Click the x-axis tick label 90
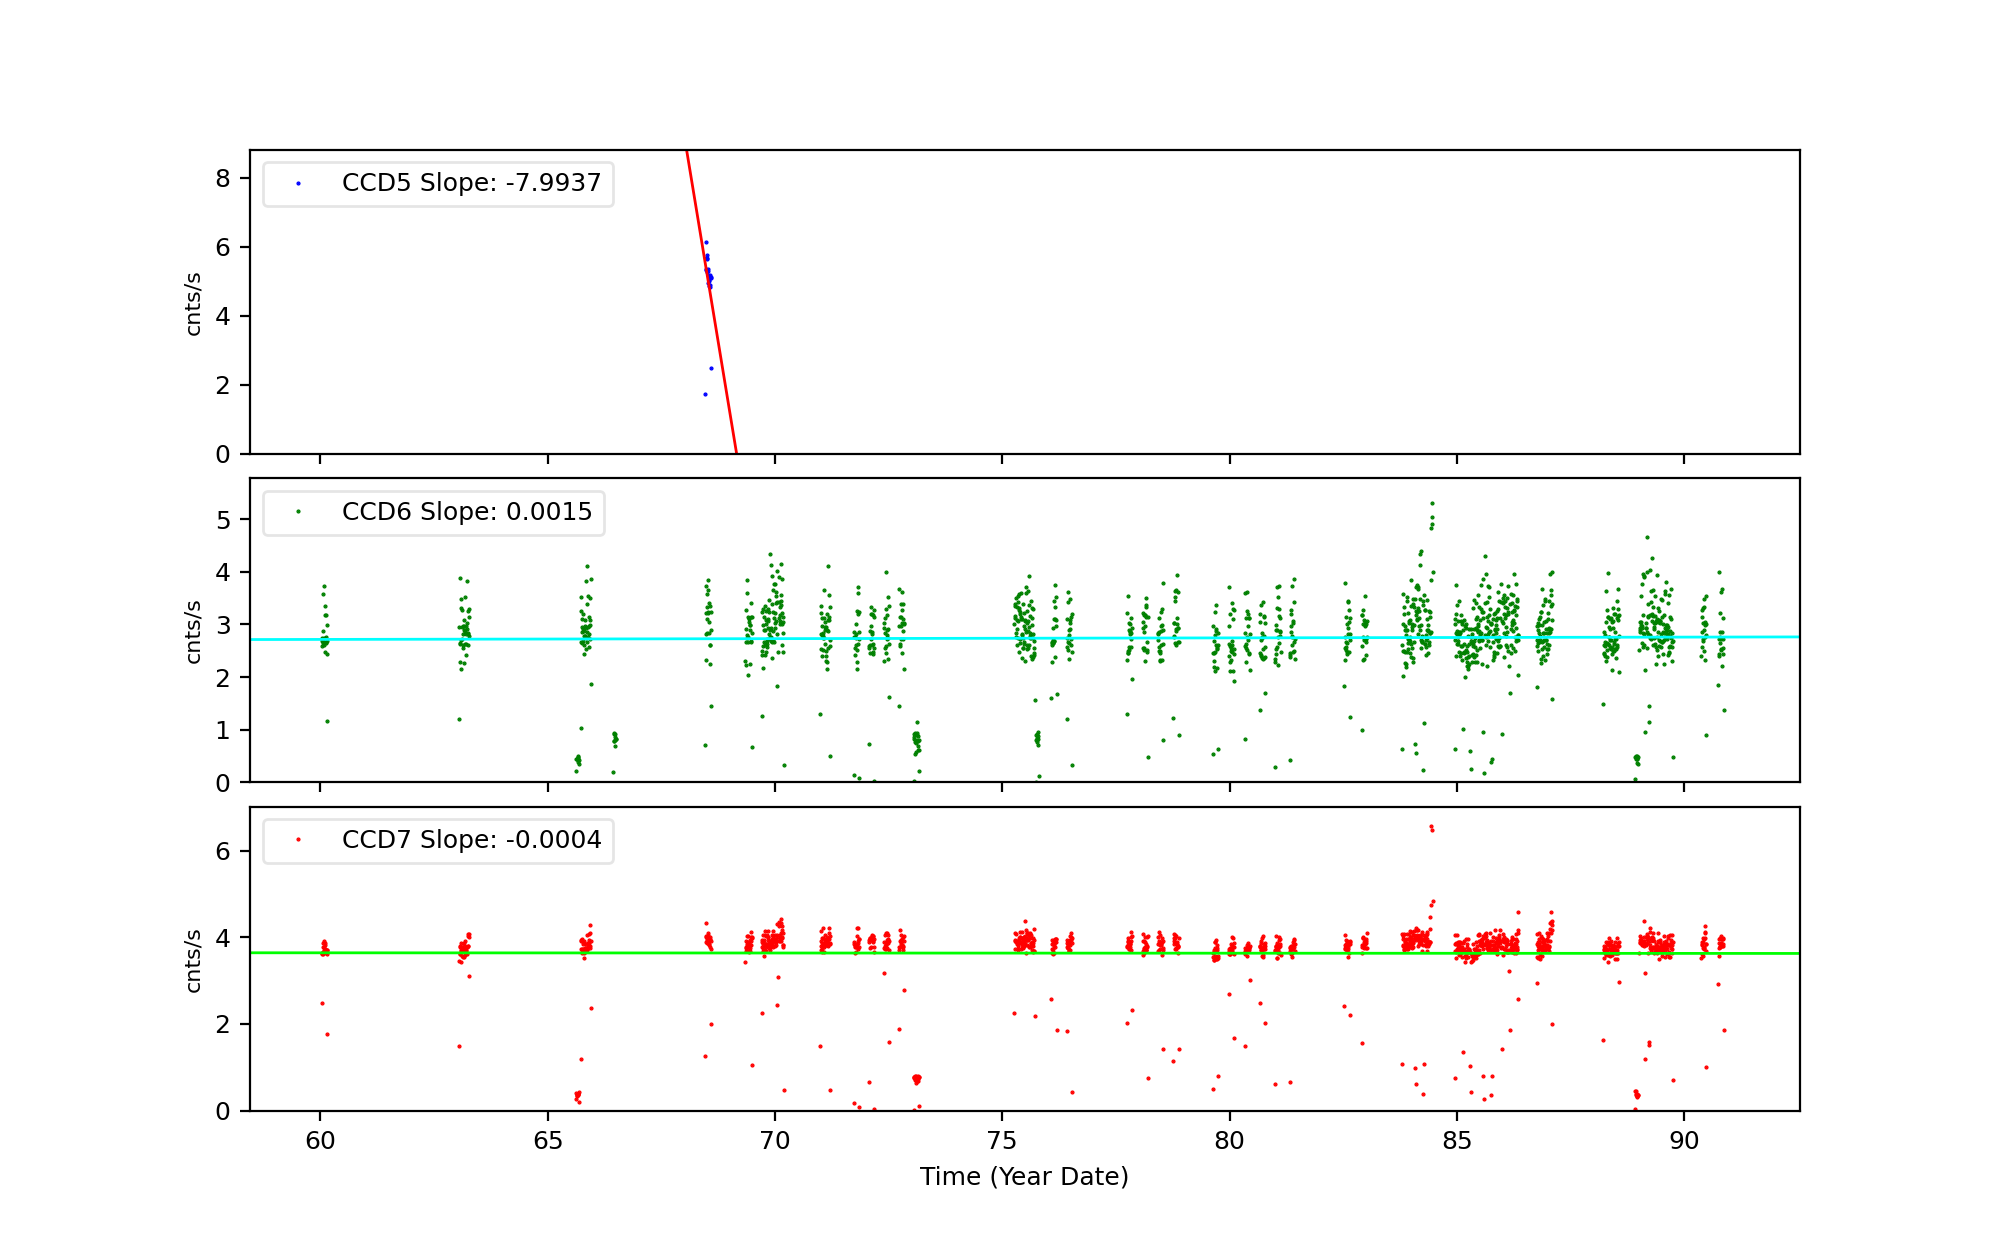Image resolution: width=2000 pixels, height=1248 pixels. coord(1684,1141)
